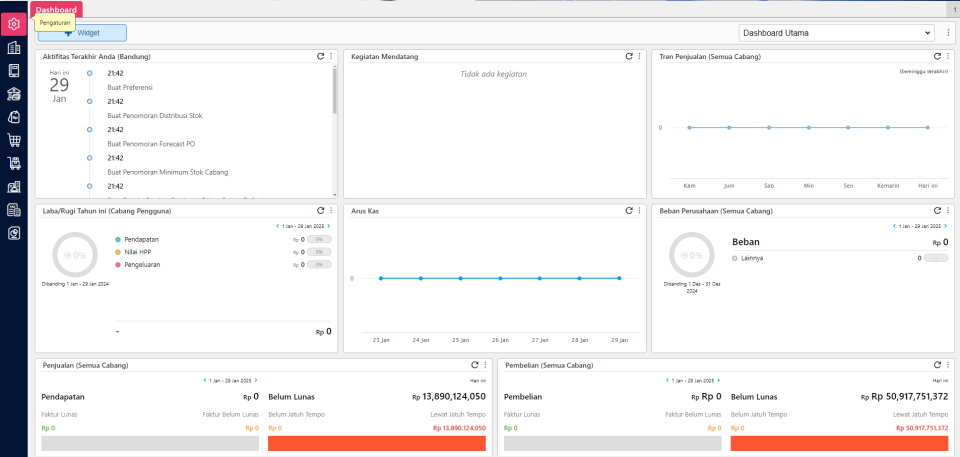Open the Dashboard Utama dropdown
960x457 pixels.
[x=836, y=33]
